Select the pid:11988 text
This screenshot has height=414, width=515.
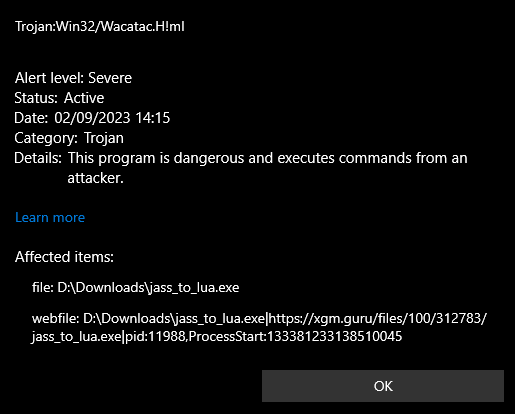[x=156, y=336]
